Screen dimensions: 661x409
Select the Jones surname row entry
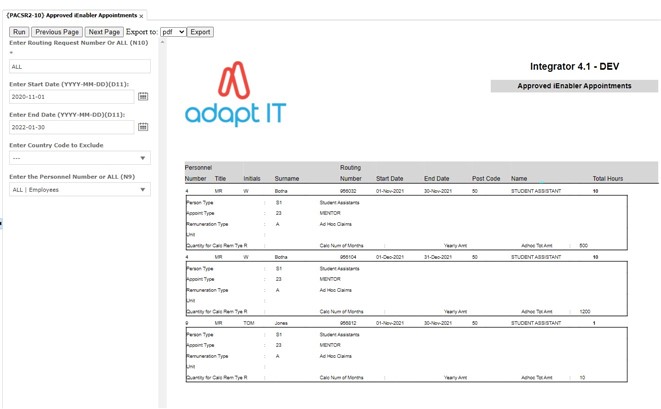click(x=283, y=323)
